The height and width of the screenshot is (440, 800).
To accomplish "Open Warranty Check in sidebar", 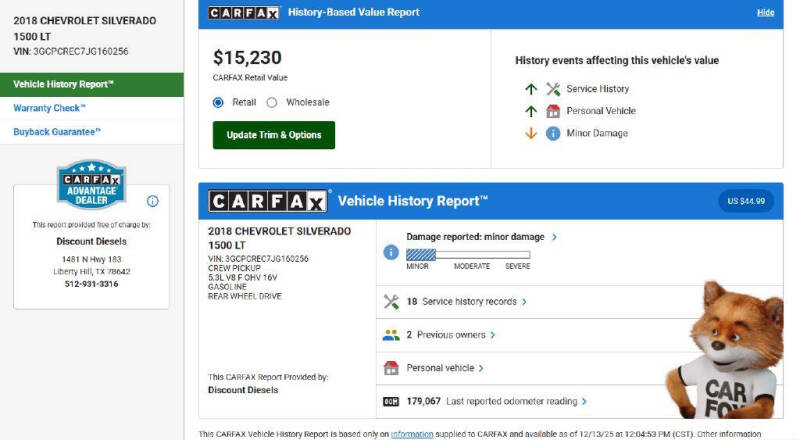I will [50, 108].
